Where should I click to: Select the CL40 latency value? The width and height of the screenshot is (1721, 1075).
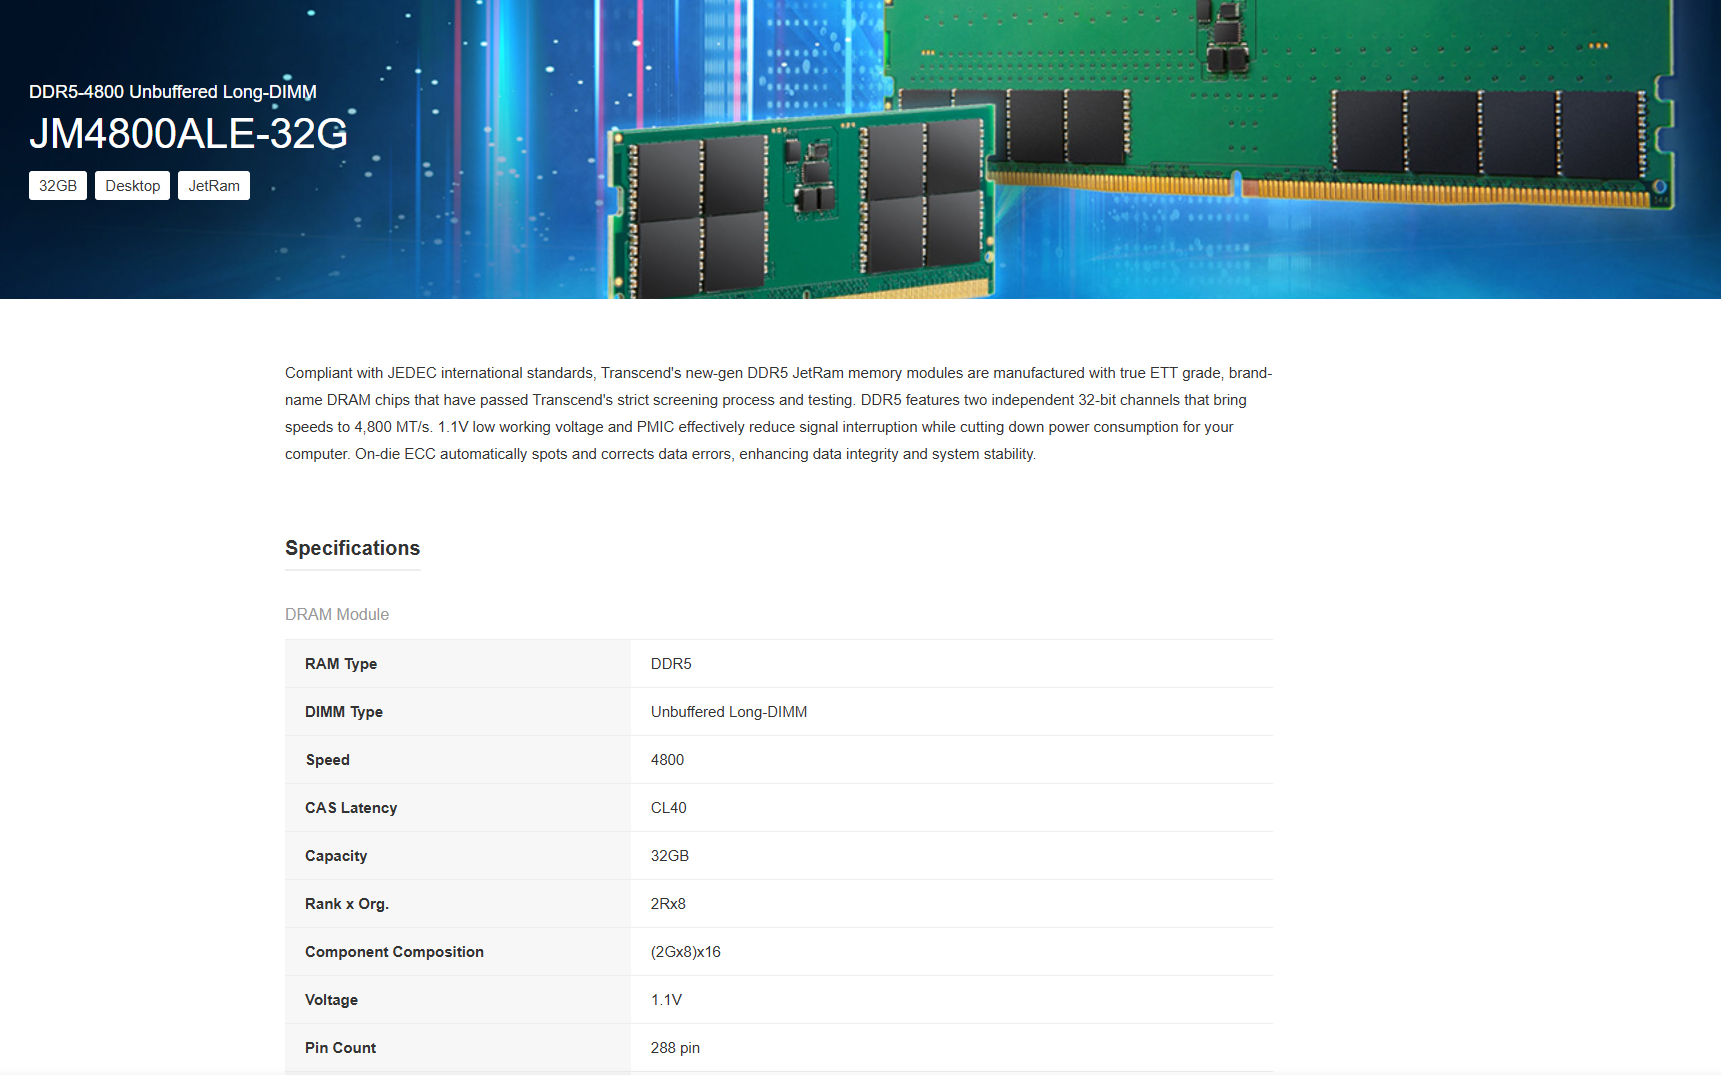[x=668, y=808]
